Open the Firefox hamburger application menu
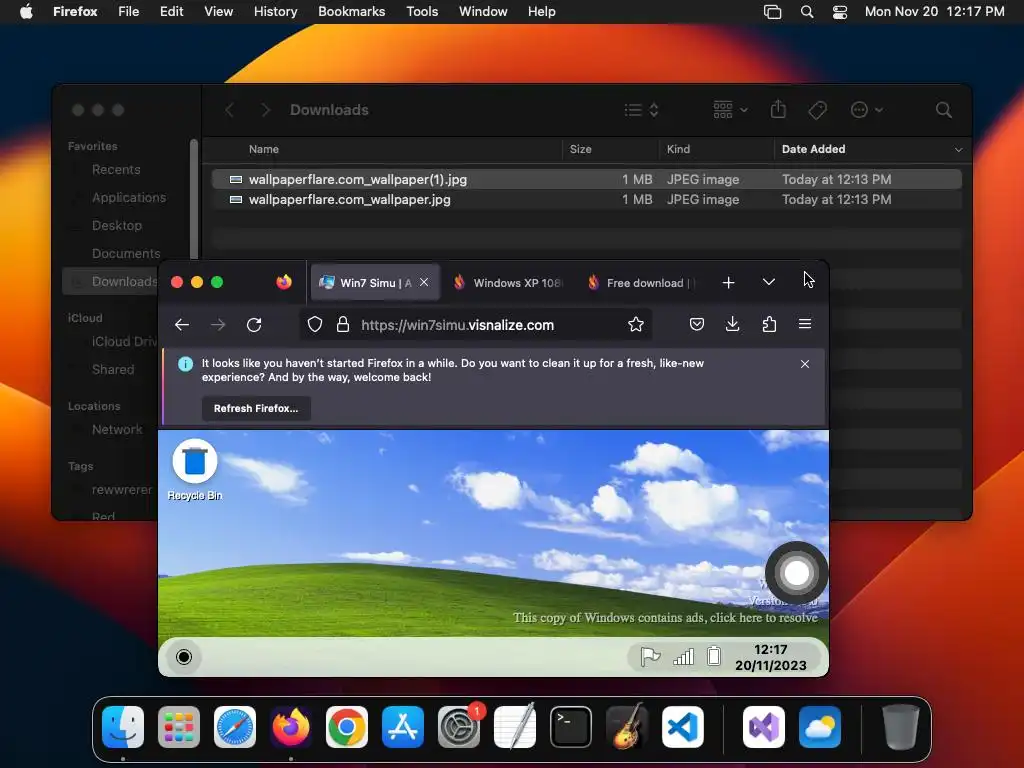The width and height of the screenshot is (1024, 768). click(805, 325)
